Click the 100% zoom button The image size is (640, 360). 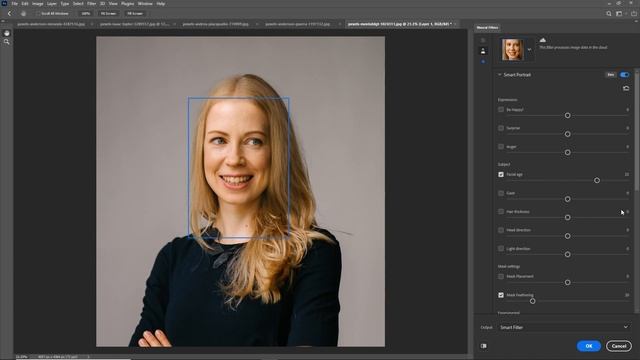click(x=86, y=13)
